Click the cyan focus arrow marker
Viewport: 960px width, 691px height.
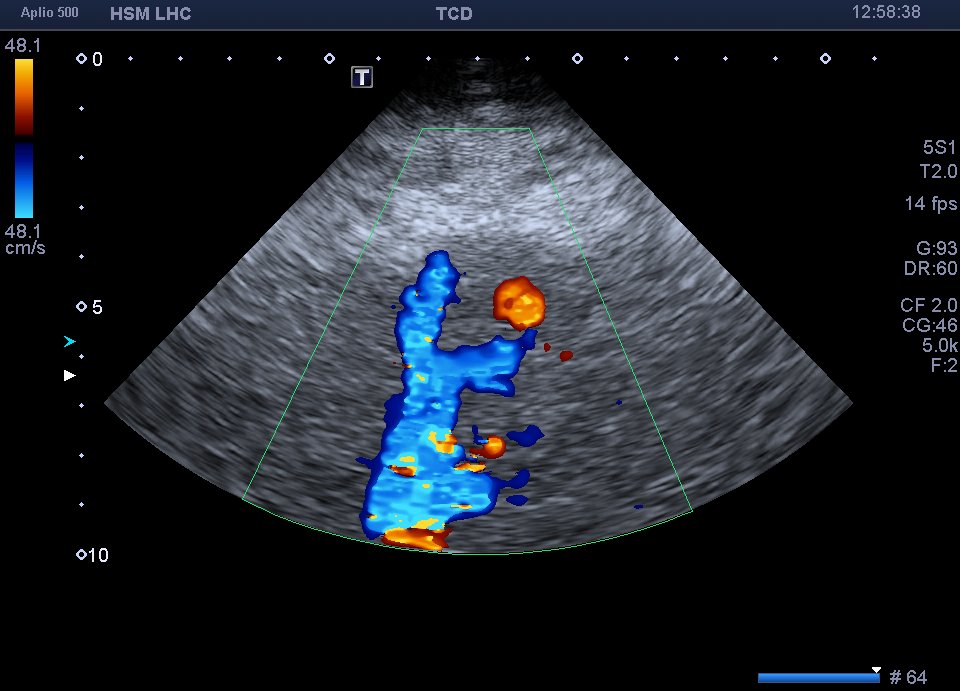70,342
